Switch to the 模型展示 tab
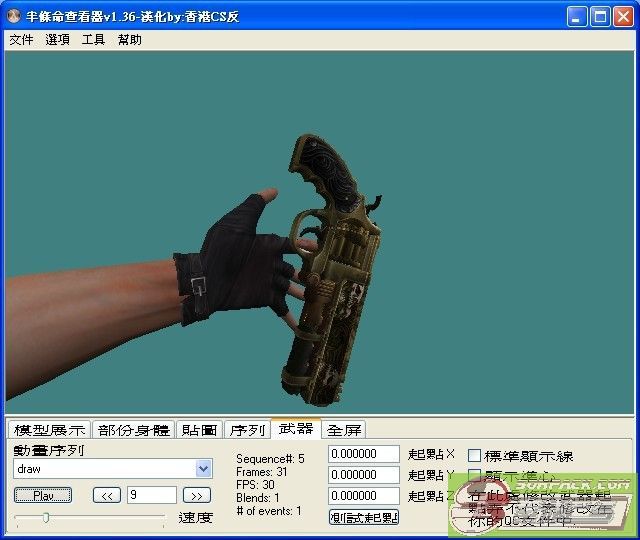This screenshot has width=640, height=540. click(x=49, y=430)
